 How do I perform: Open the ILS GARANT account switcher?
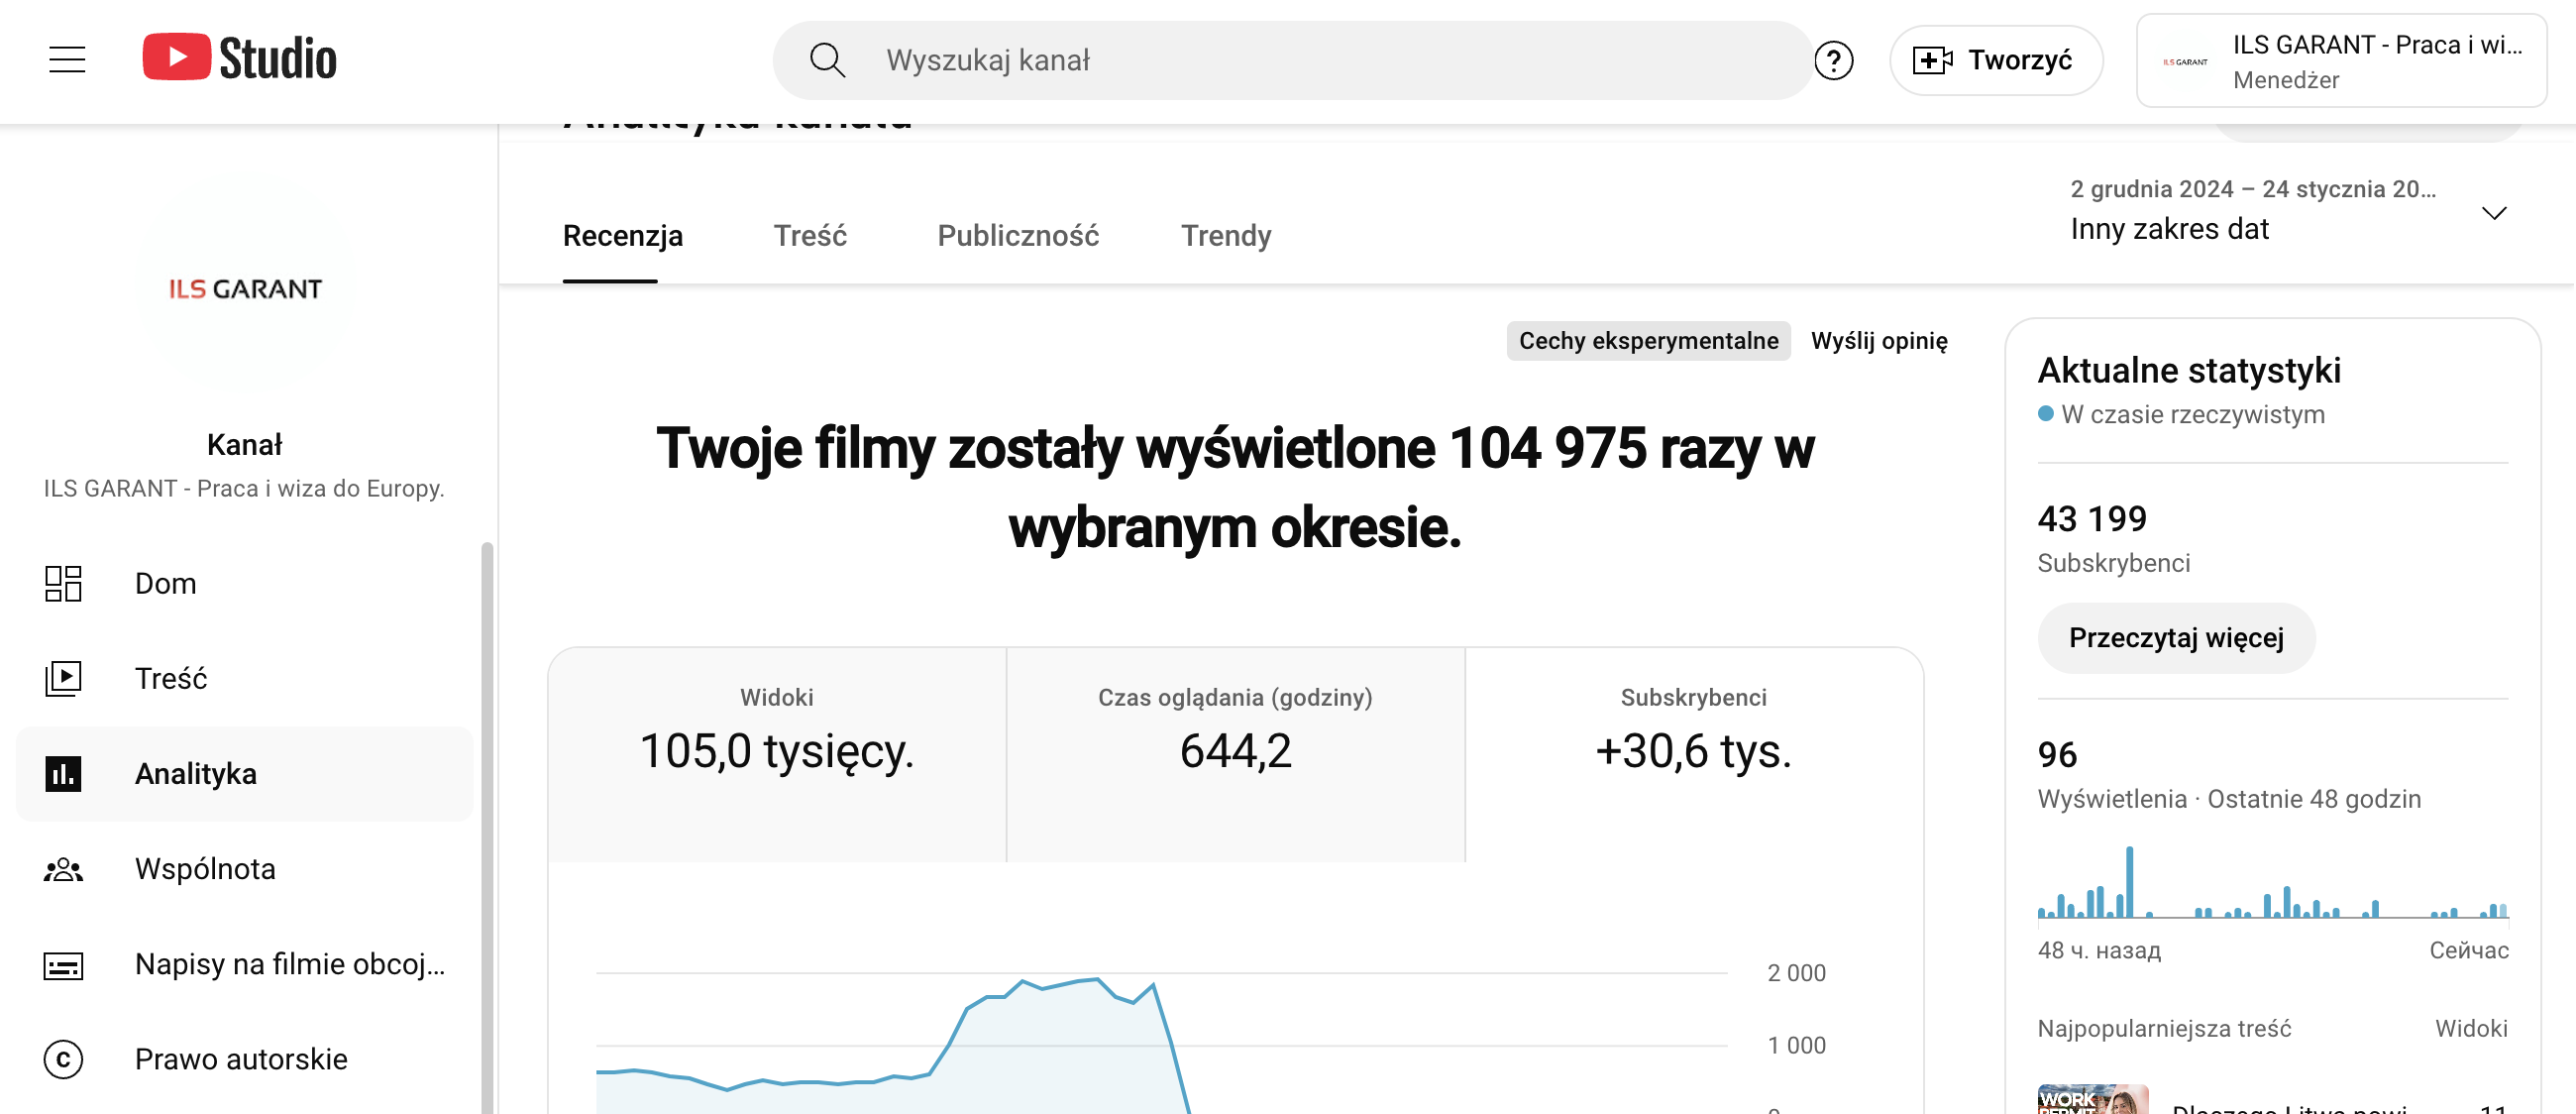2341,60
